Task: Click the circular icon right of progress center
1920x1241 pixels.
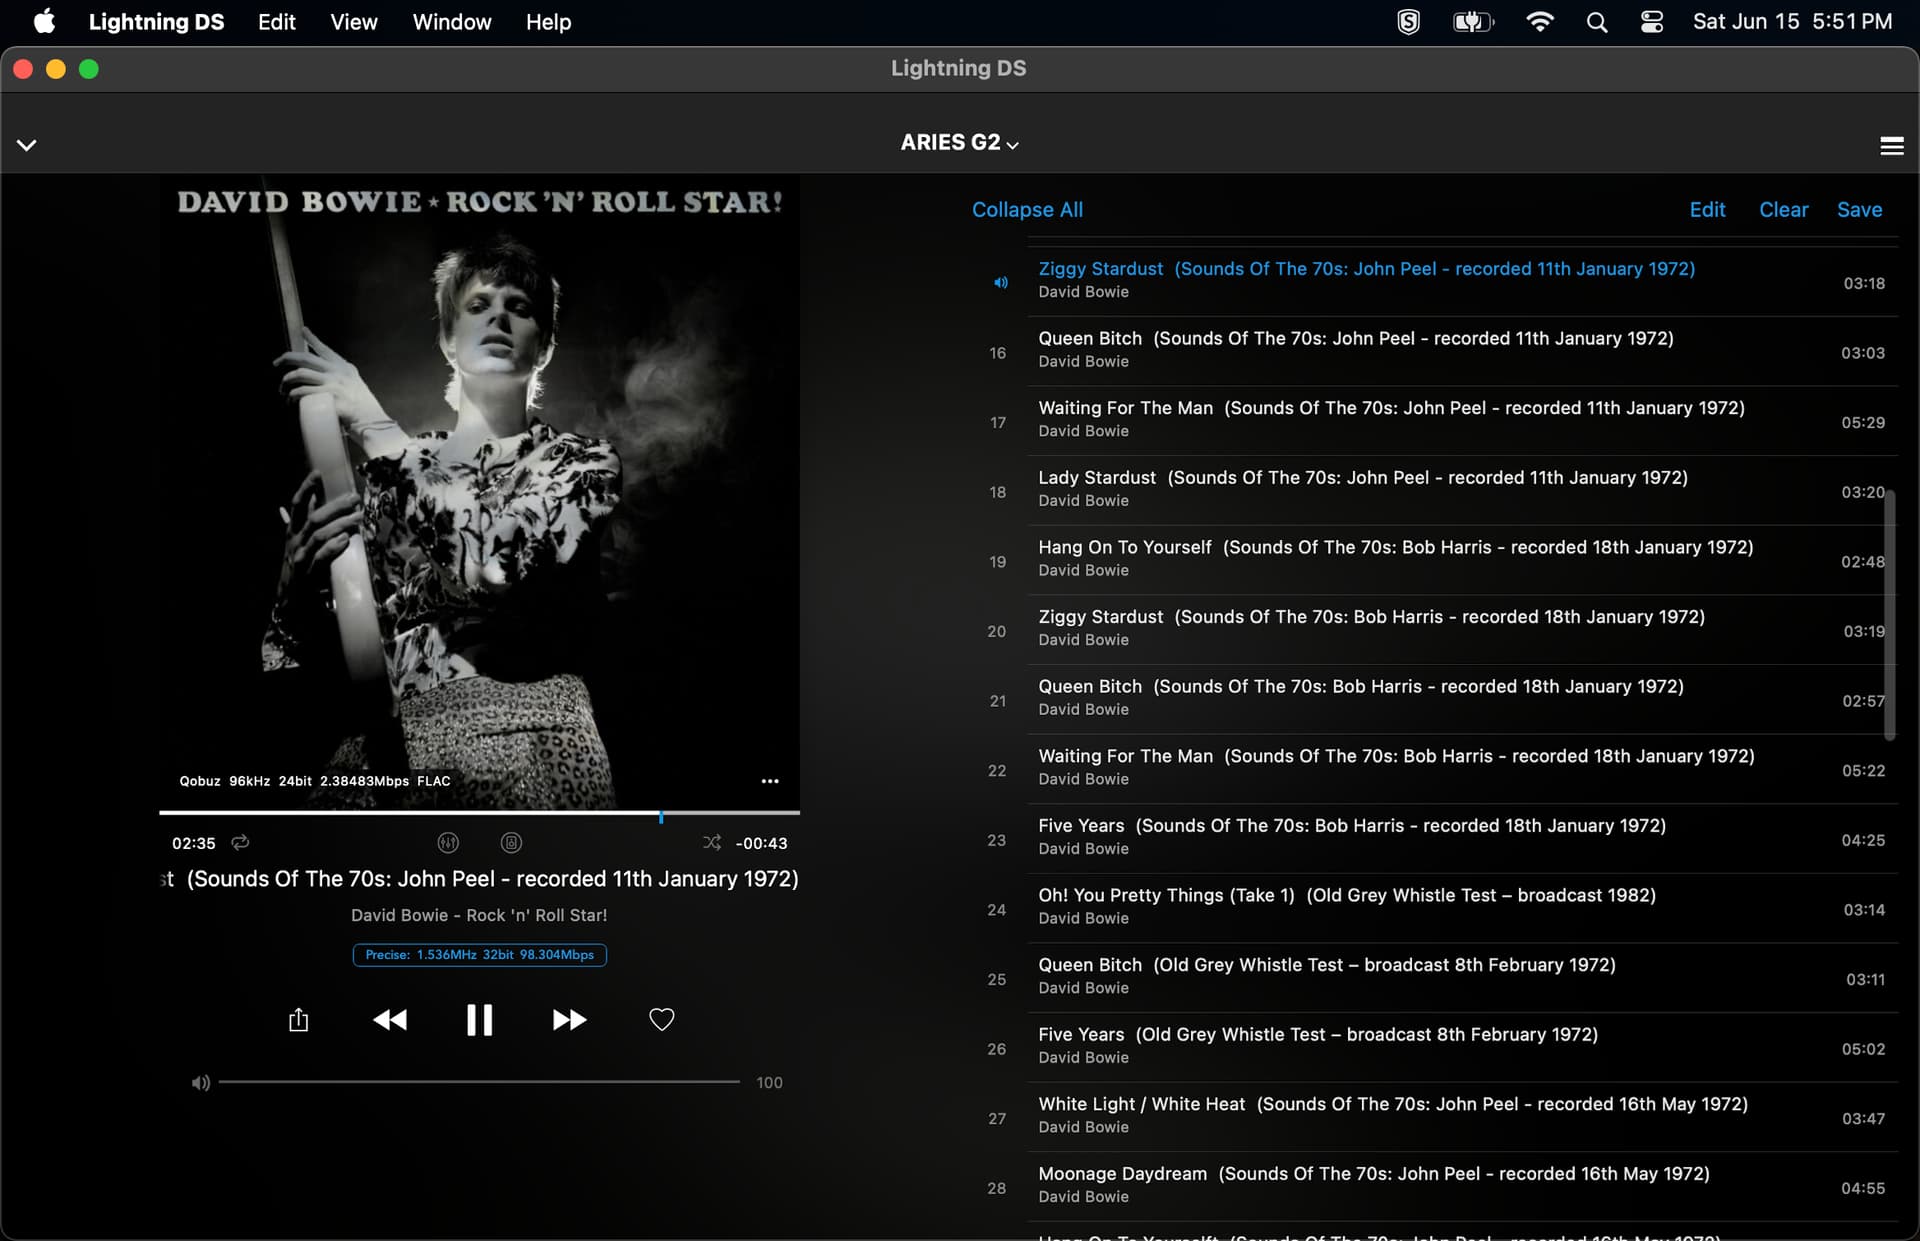Action: 511,842
